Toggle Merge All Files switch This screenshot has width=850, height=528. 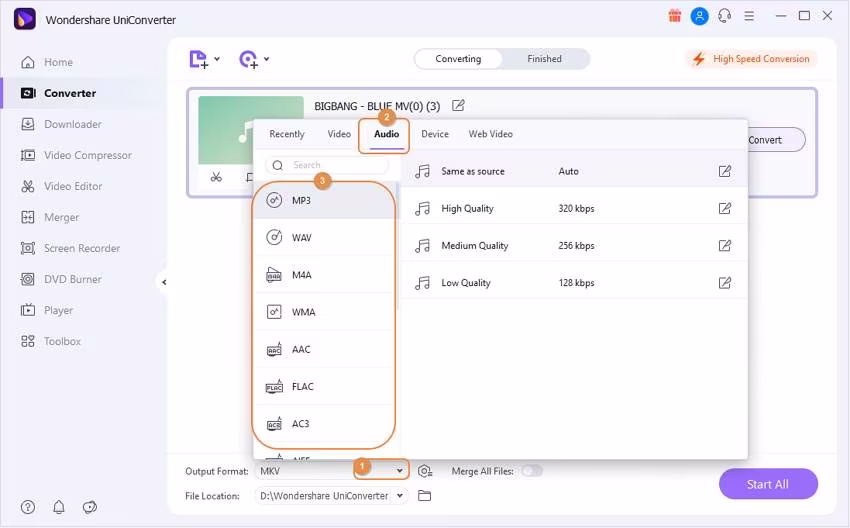coord(532,471)
